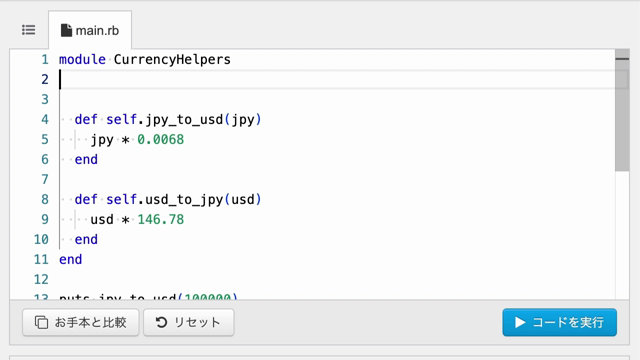Click the 146.78 number on line 9
The width and height of the screenshot is (640, 360).
160,220
